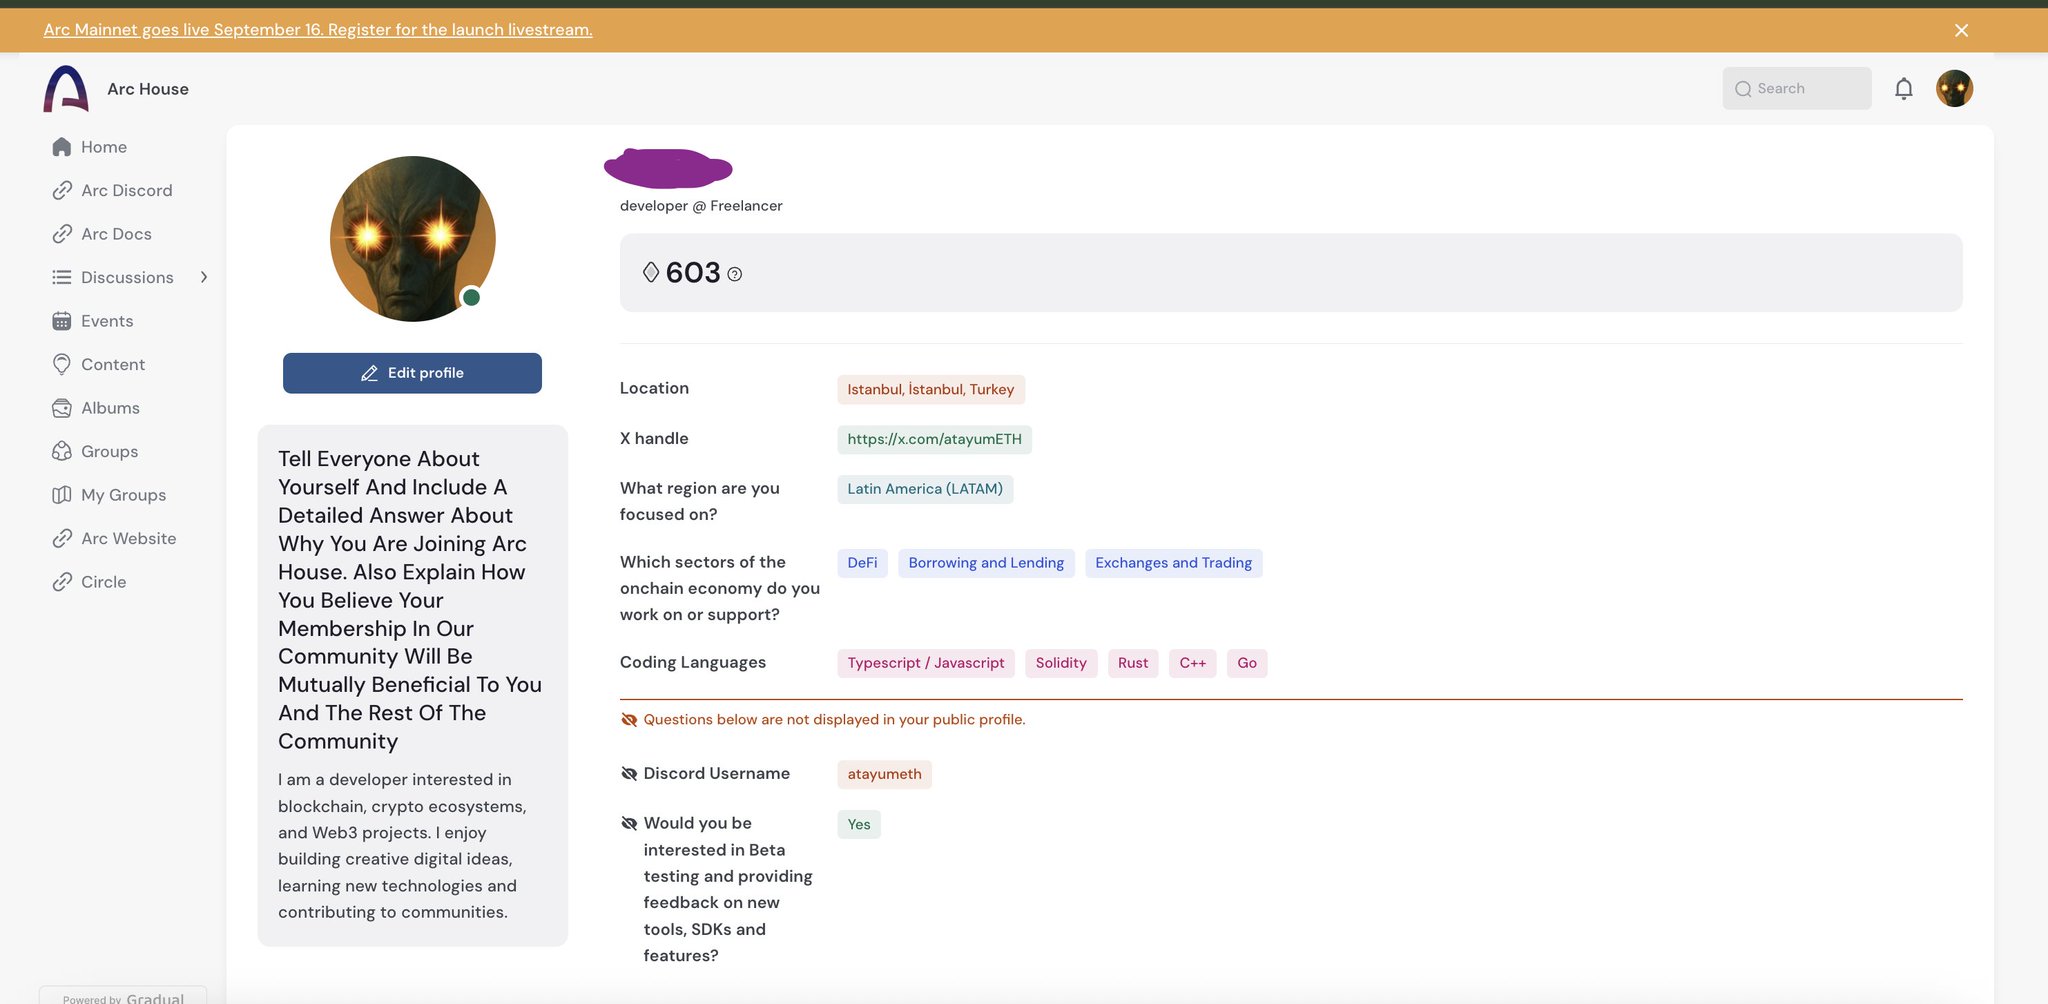This screenshot has height=1004, width=2048.
Task: Click the pencil icon in Edit profile
Action: (x=369, y=373)
